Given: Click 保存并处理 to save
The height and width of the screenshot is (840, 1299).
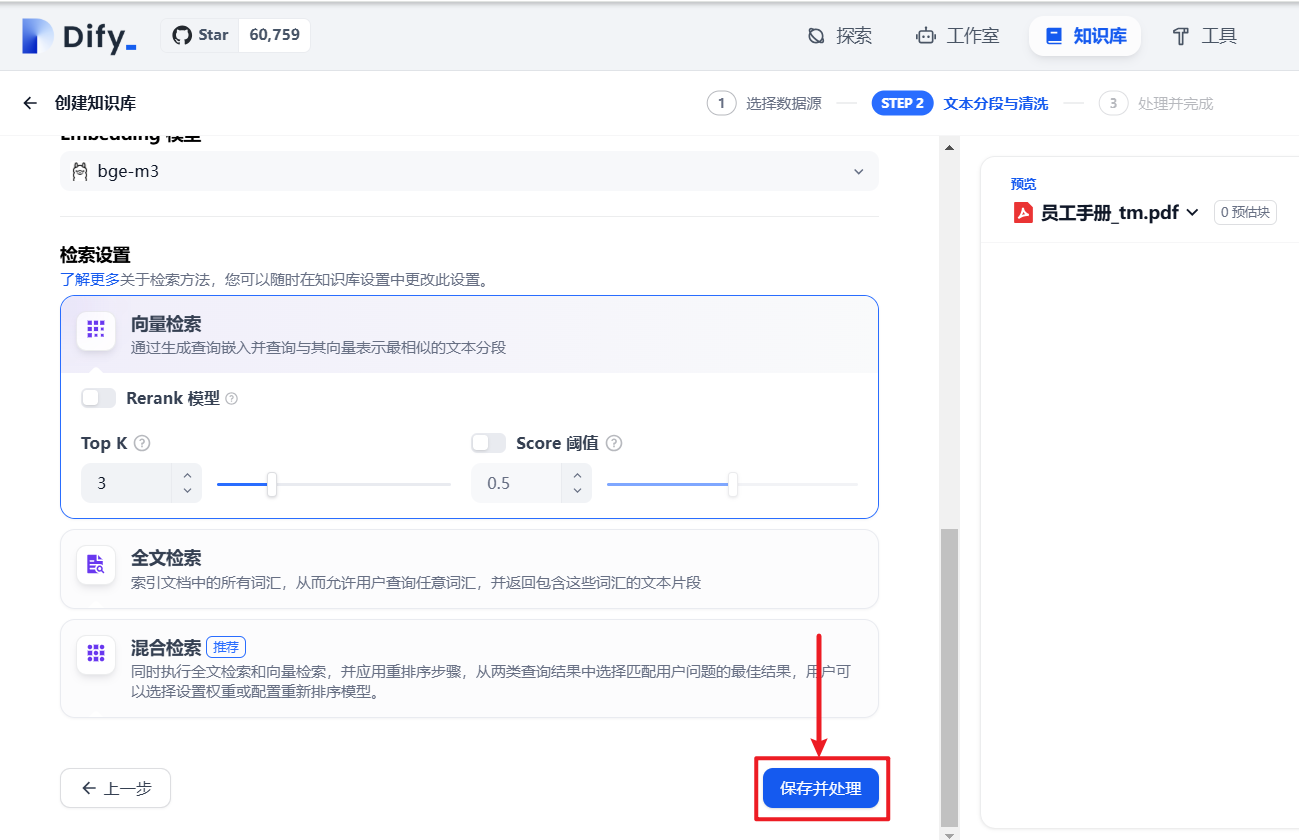Looking at the screenshot, I should click(x=821, y=788).
